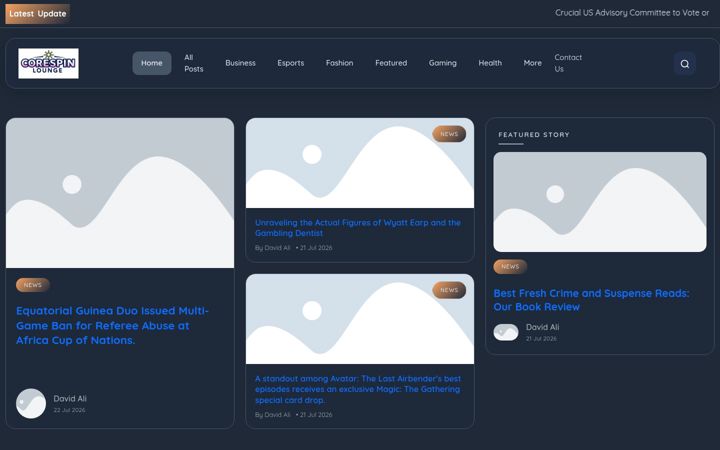Click News tag in Featured Story card
The height and width of the screenshot is (450, 720).
pos(510,266)
